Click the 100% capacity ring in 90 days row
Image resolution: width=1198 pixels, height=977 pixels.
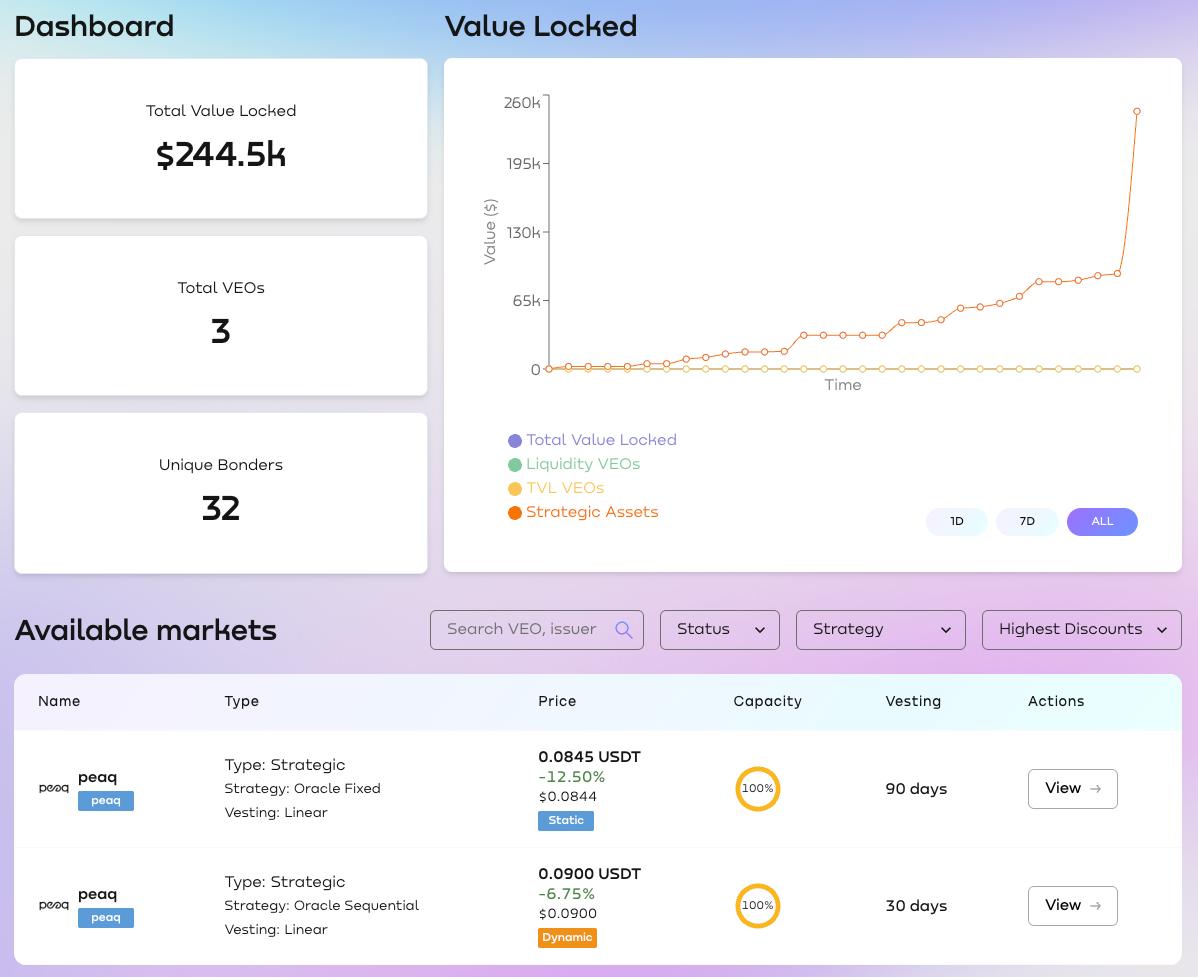click(758, 788)
